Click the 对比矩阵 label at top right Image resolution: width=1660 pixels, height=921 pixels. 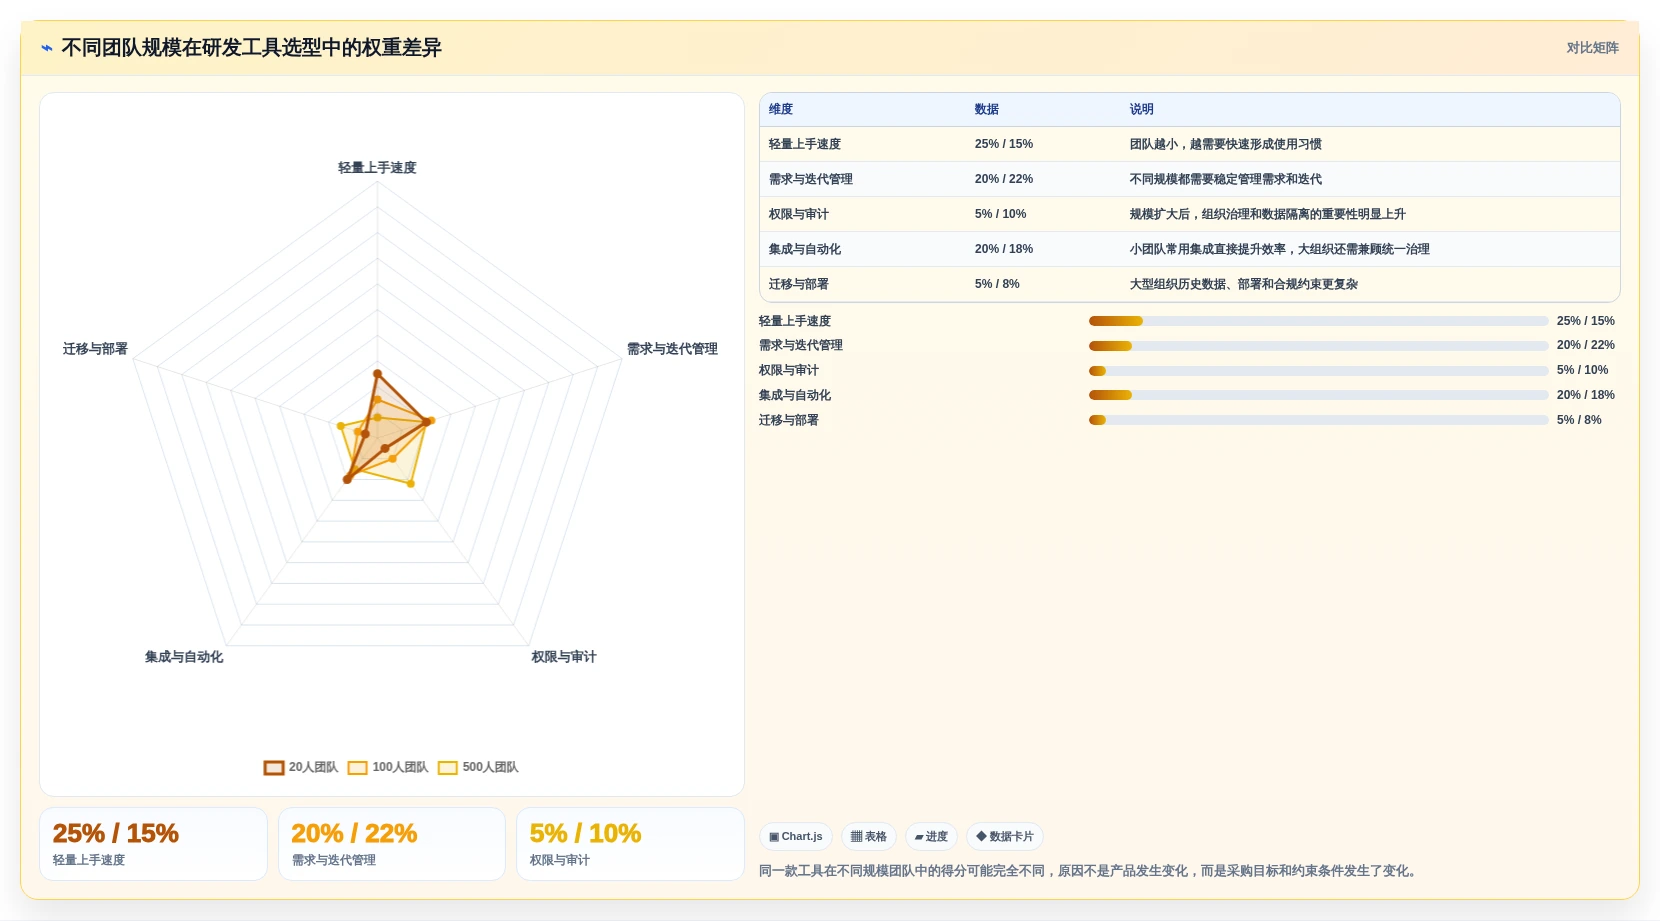pyautogui.click(x=1592, y=48)
